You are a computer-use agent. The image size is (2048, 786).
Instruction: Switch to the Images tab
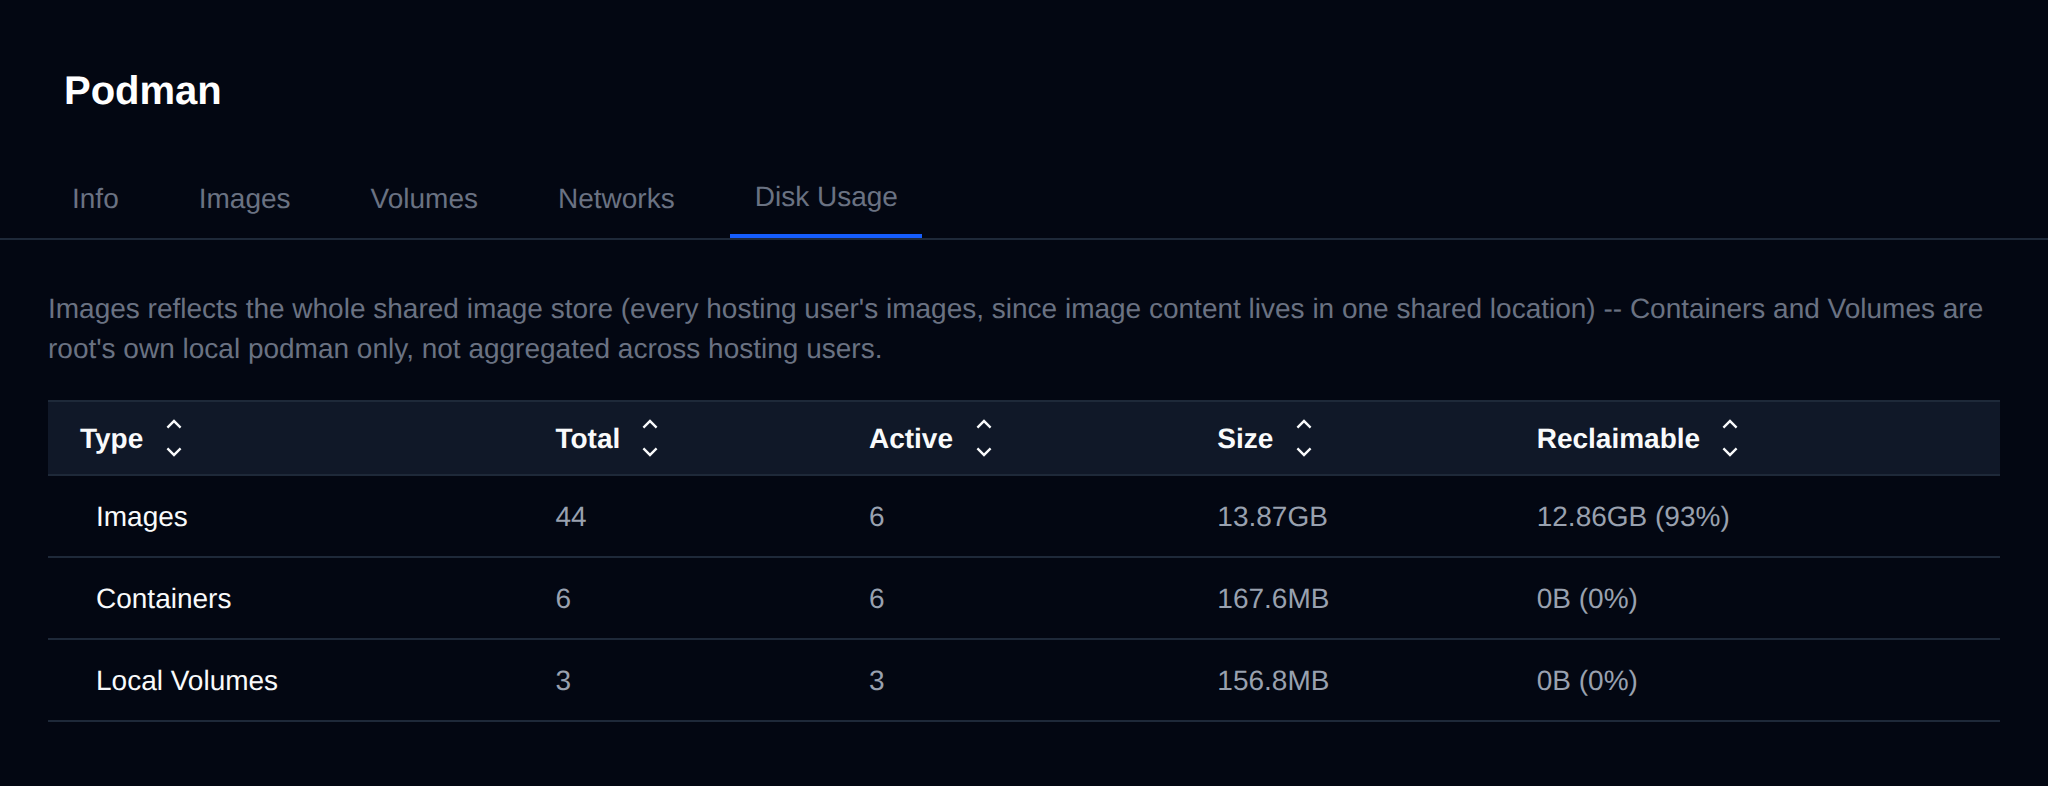(x=244, y=198)
